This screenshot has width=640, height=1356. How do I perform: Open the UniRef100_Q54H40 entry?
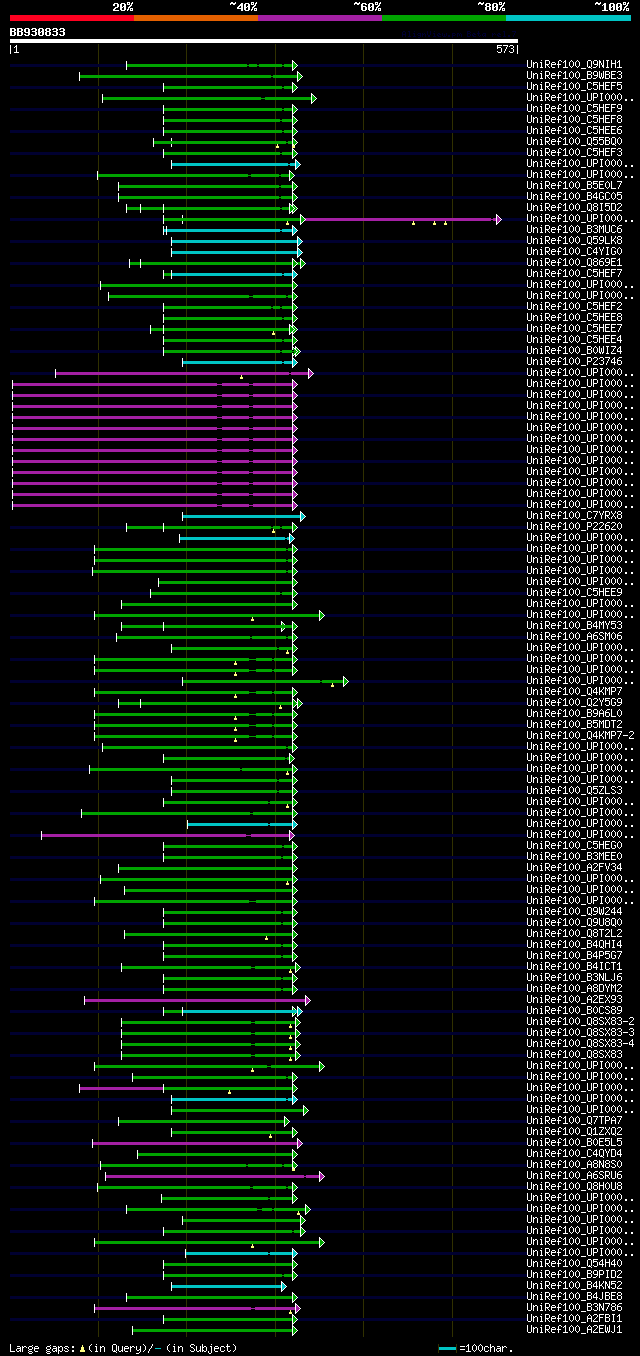click(x=572, y=1264)
